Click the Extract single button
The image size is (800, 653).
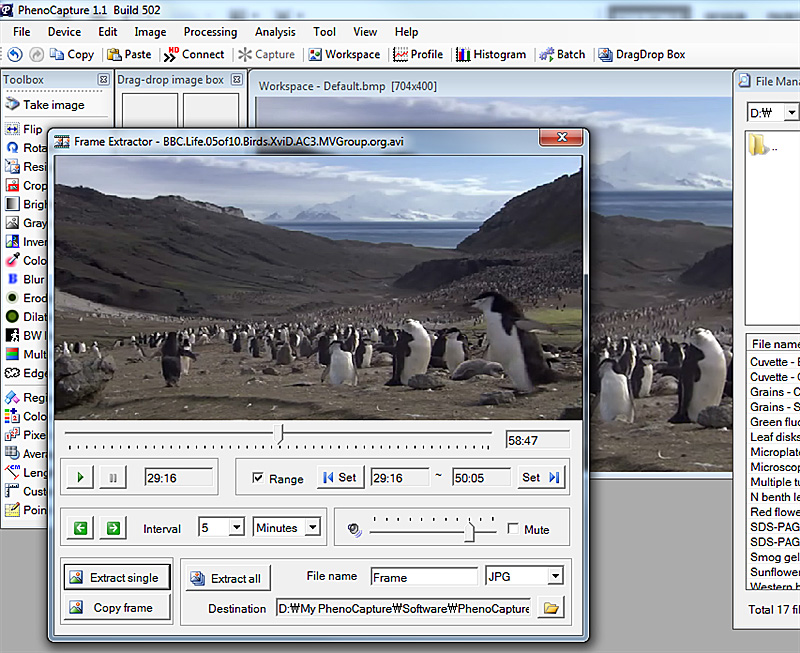(114, 577)
